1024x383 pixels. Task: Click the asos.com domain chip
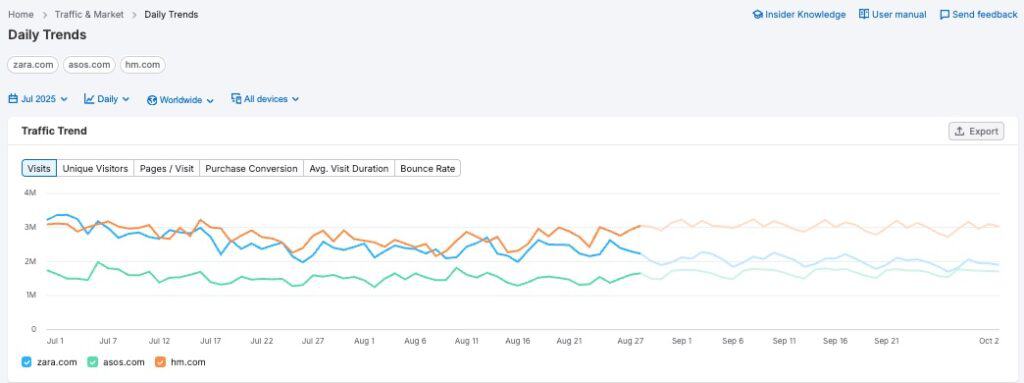pyautogui.click(x=89, y=65)
